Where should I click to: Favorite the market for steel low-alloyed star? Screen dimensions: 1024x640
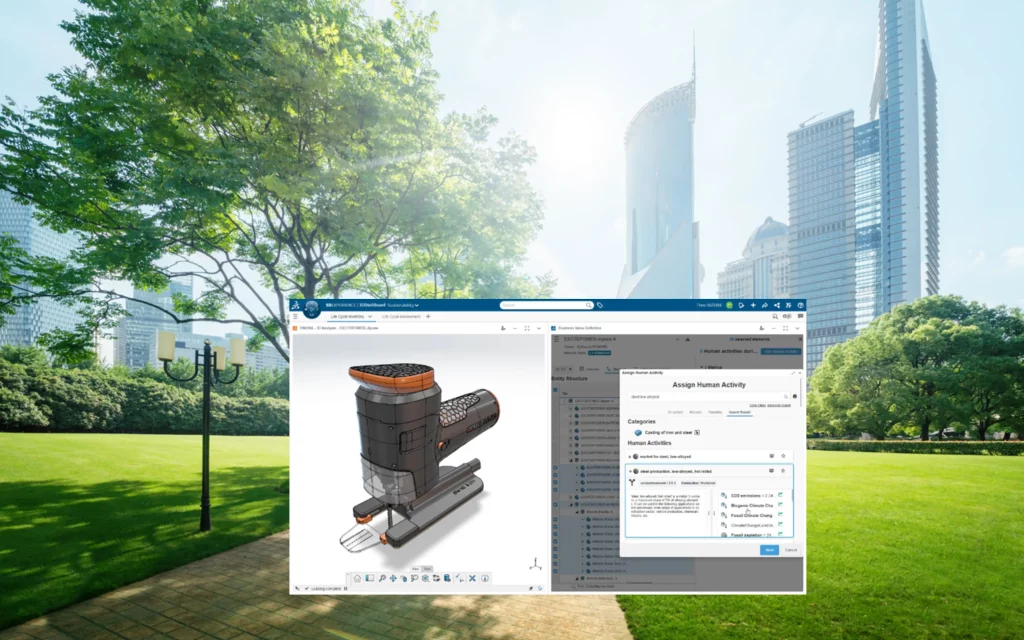[x=783, y=455]
